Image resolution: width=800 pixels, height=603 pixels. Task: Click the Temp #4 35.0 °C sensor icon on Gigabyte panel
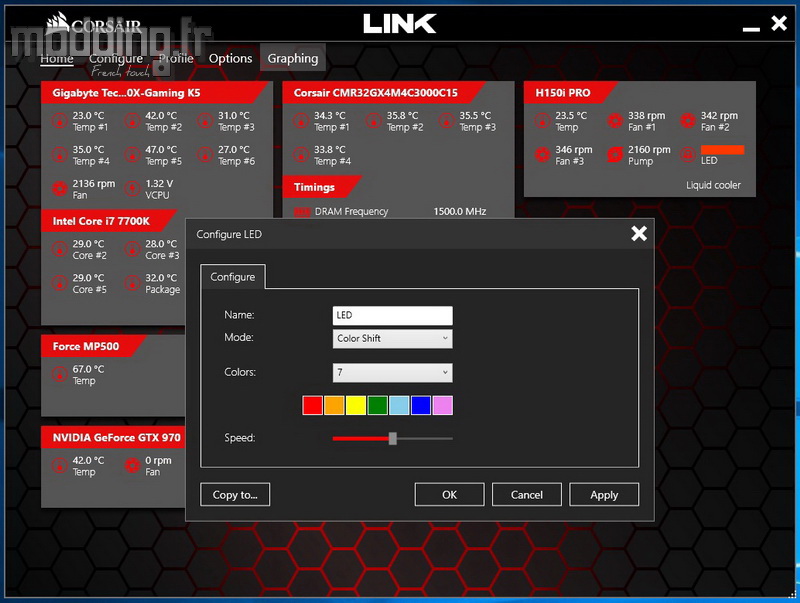[60, 155]
